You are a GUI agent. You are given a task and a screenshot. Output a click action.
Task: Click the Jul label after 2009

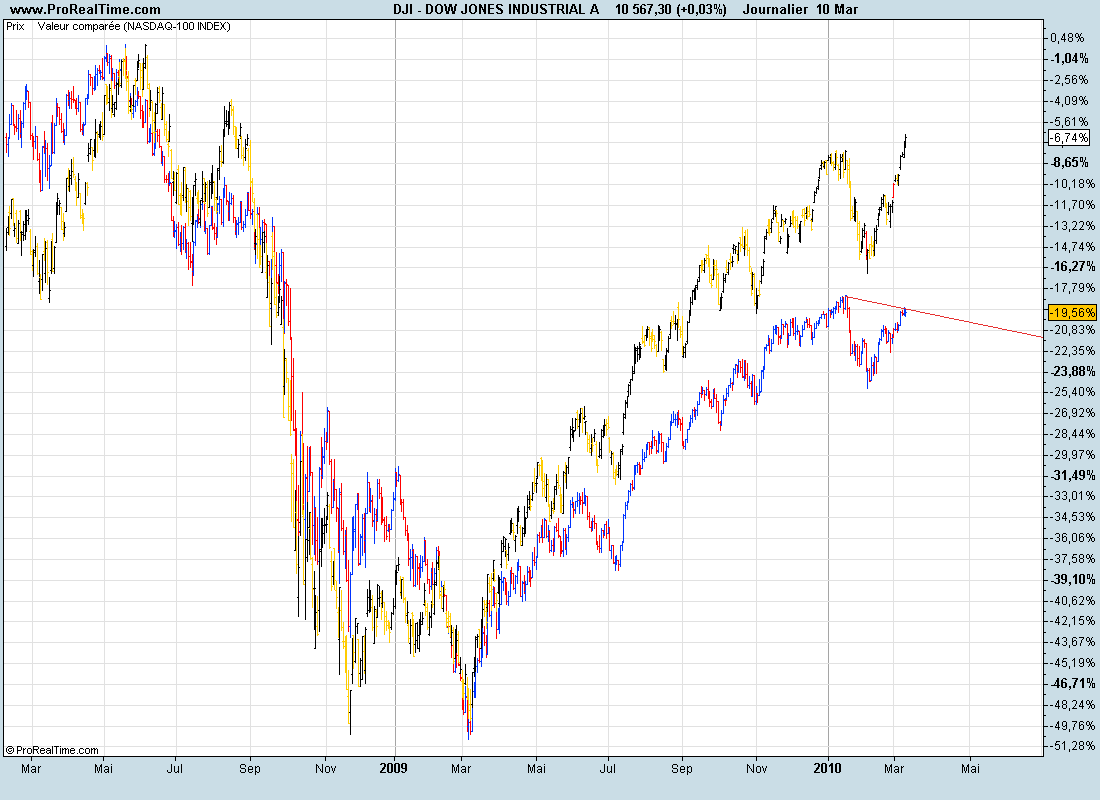(608, 768)
